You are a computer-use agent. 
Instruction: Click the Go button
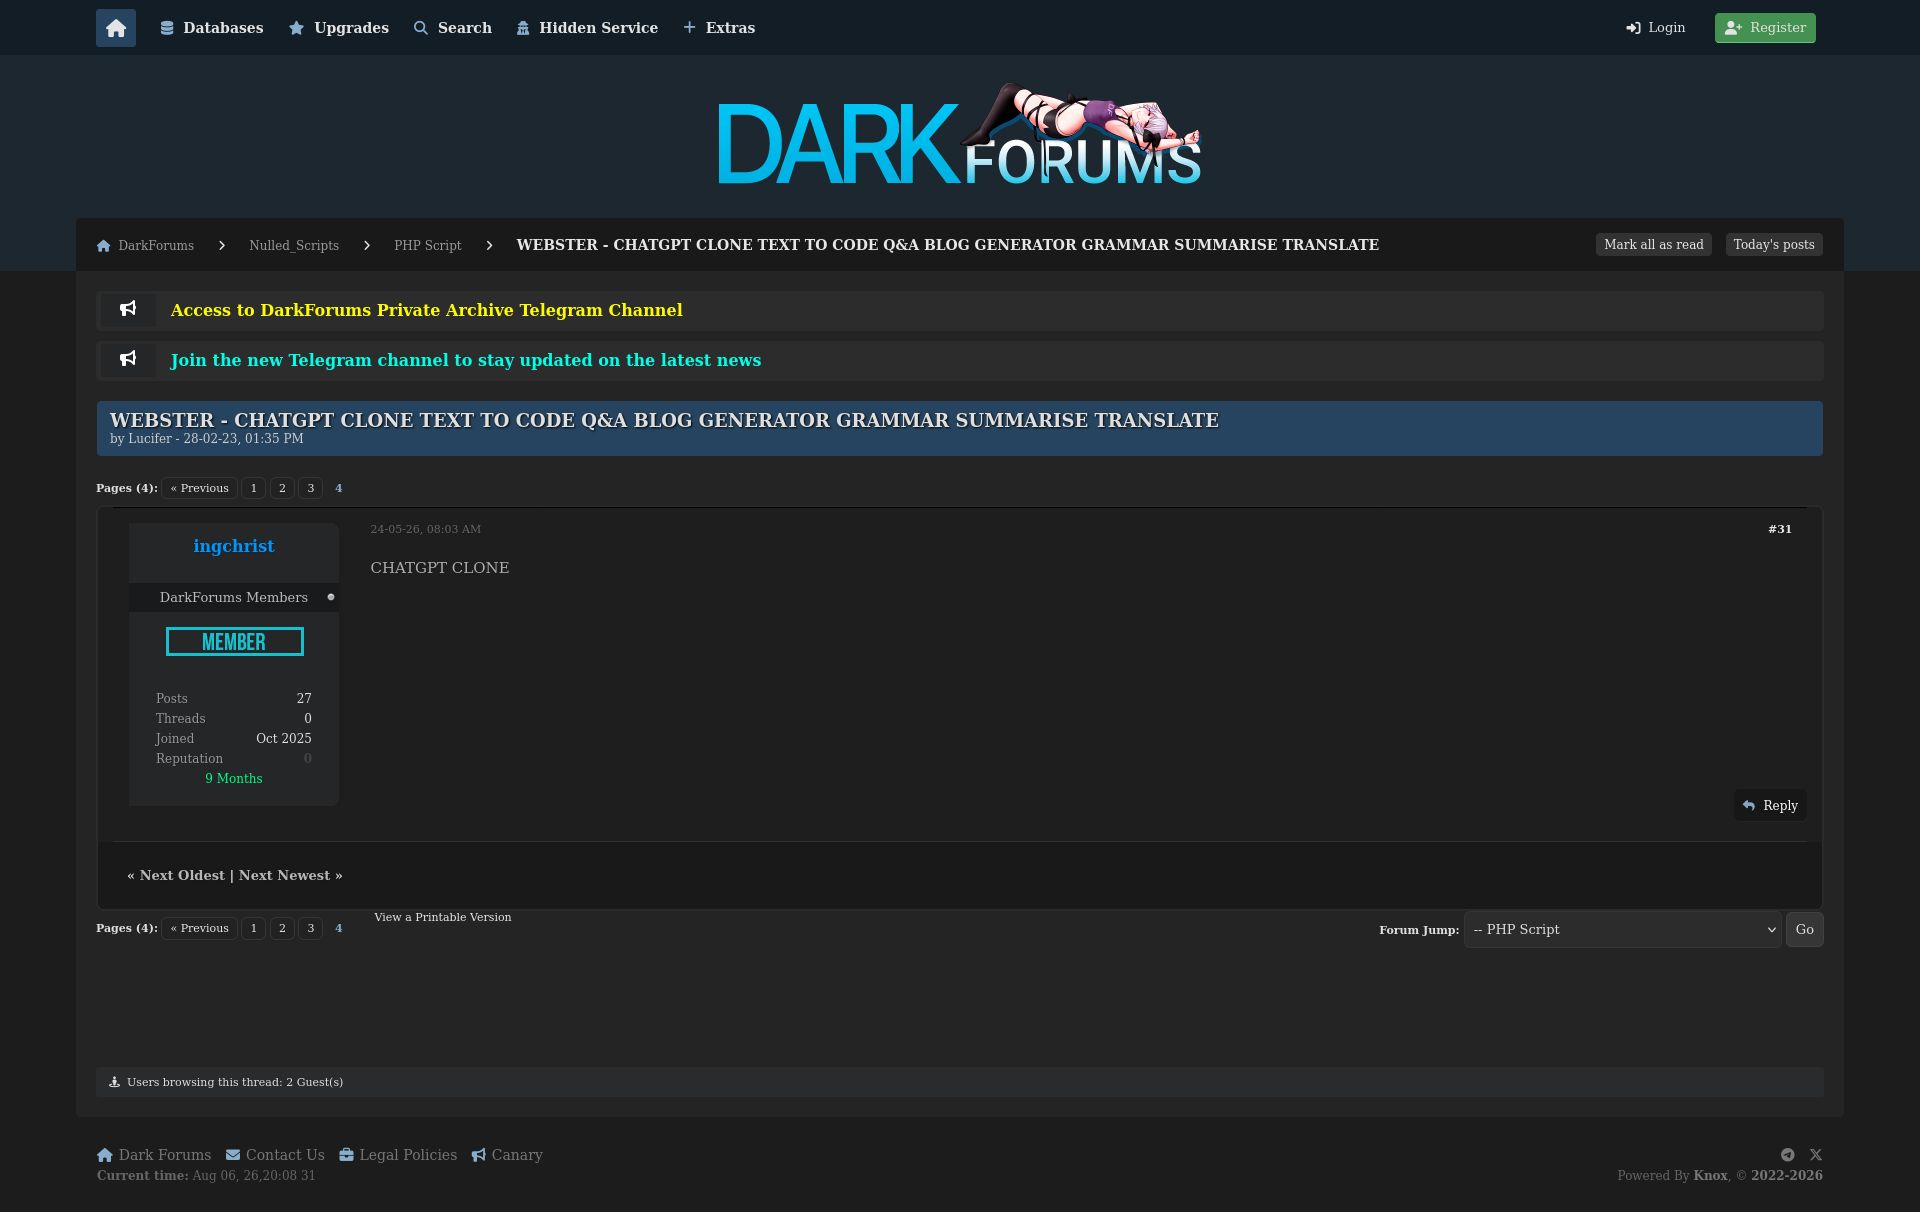tap(1805, 930)
